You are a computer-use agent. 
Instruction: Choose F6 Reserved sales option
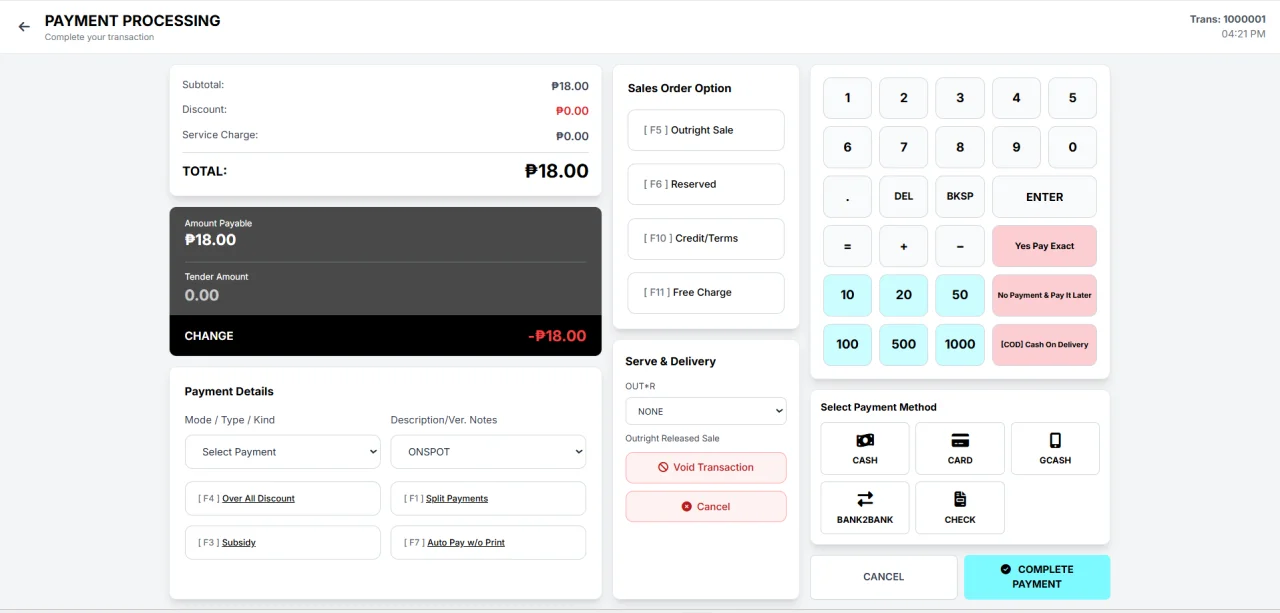(x=706, y=184)
